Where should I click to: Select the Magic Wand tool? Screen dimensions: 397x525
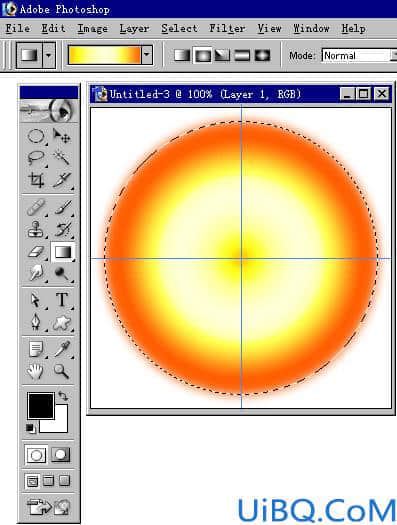[x=62, y=158]
